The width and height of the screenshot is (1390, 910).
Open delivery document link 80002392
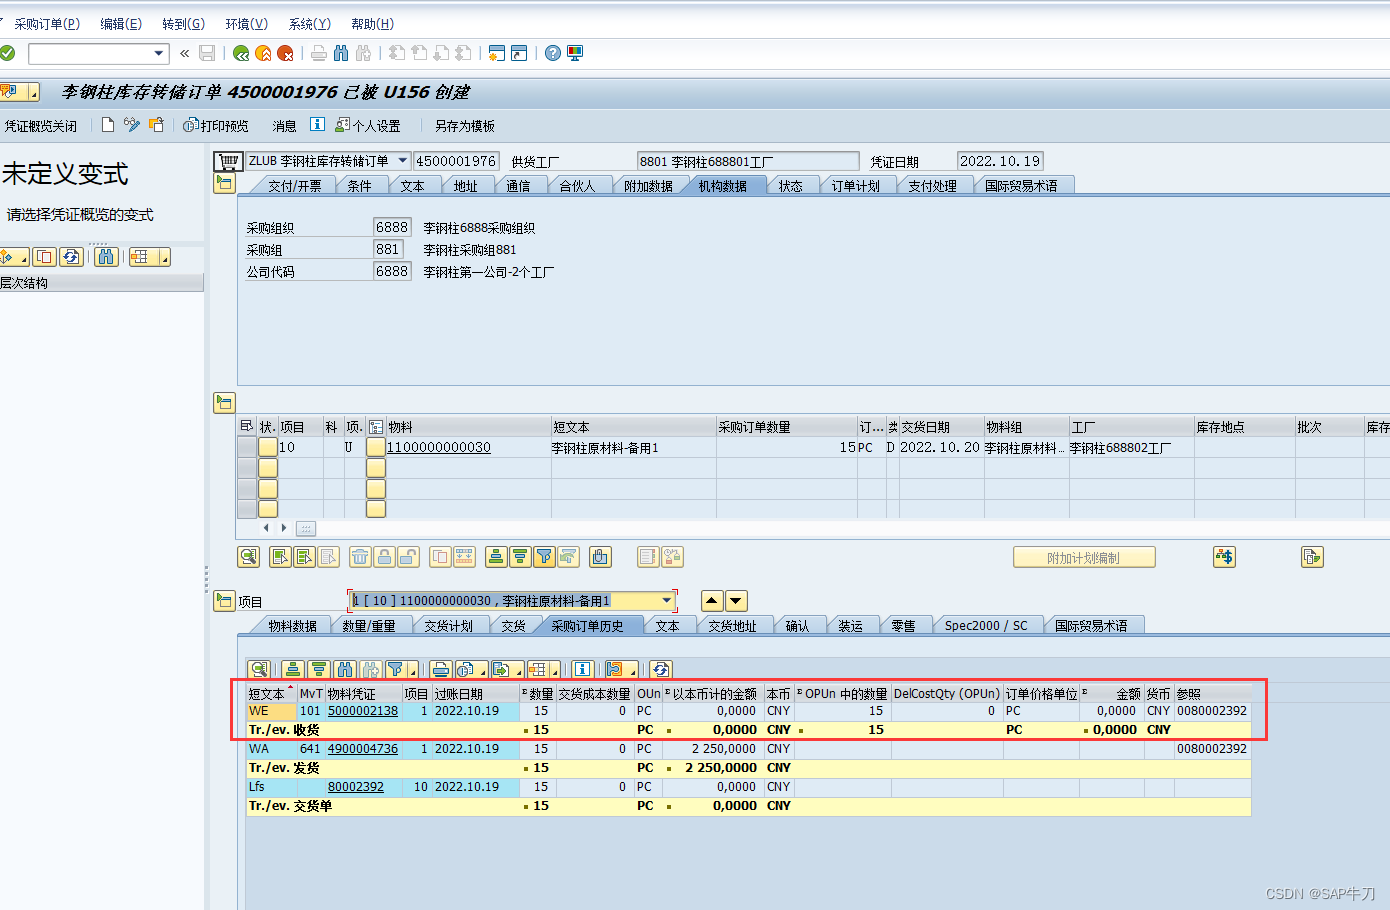(356, 787)
